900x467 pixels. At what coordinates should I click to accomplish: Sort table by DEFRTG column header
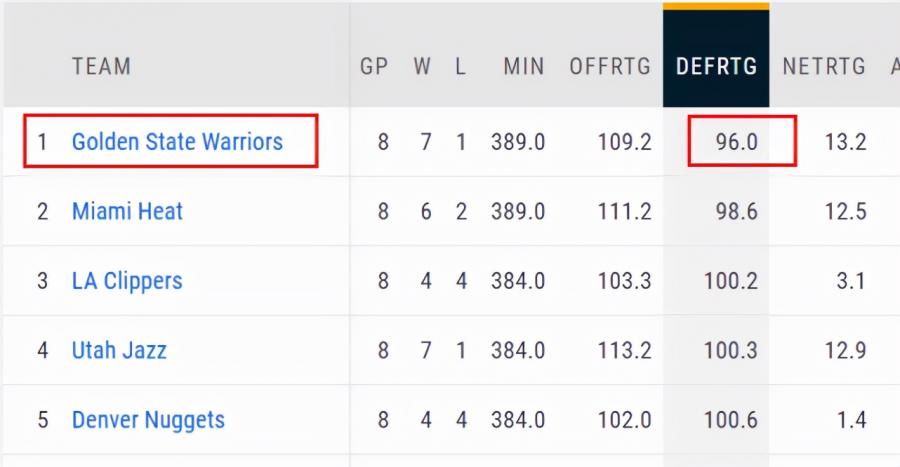(716, 67)
